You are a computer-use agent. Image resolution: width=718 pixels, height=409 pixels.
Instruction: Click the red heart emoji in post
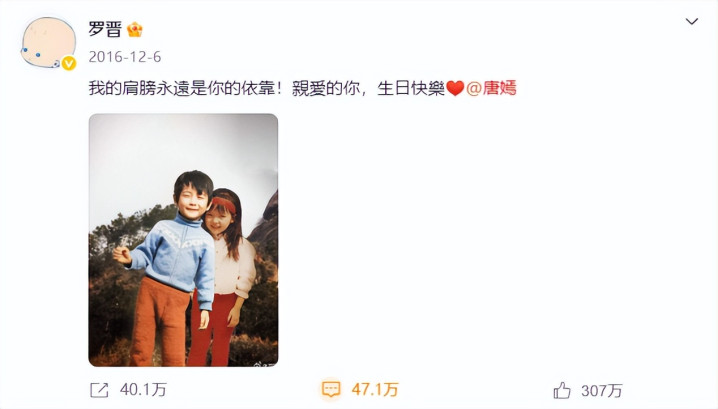click(x=455, y=88)
